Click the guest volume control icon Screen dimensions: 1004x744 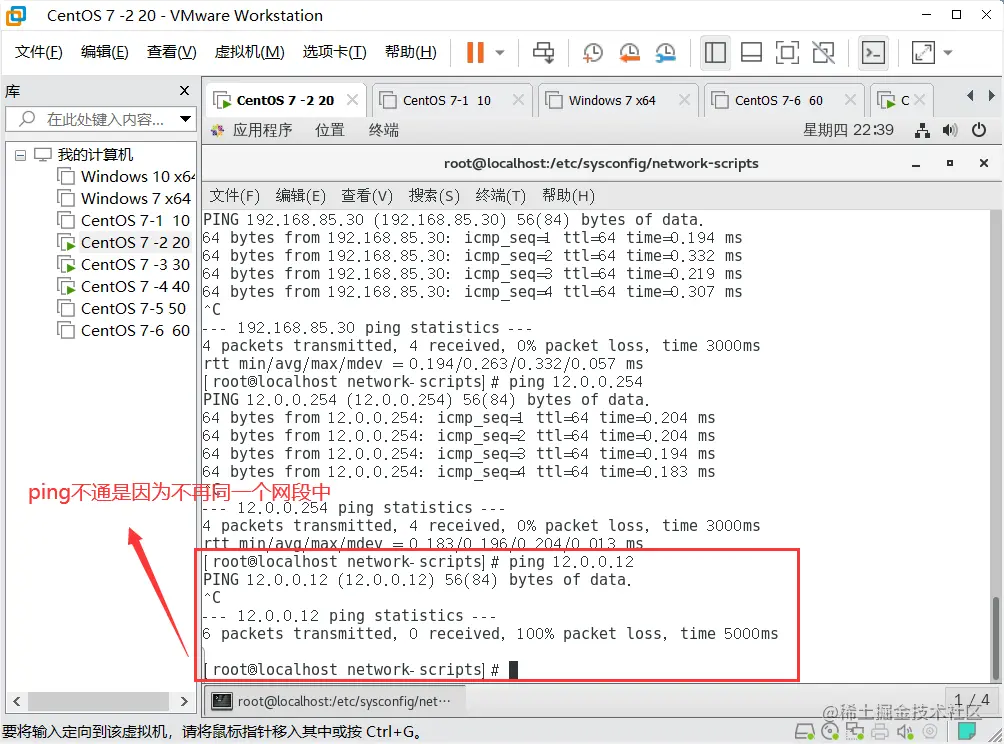(x=950, y=129)
